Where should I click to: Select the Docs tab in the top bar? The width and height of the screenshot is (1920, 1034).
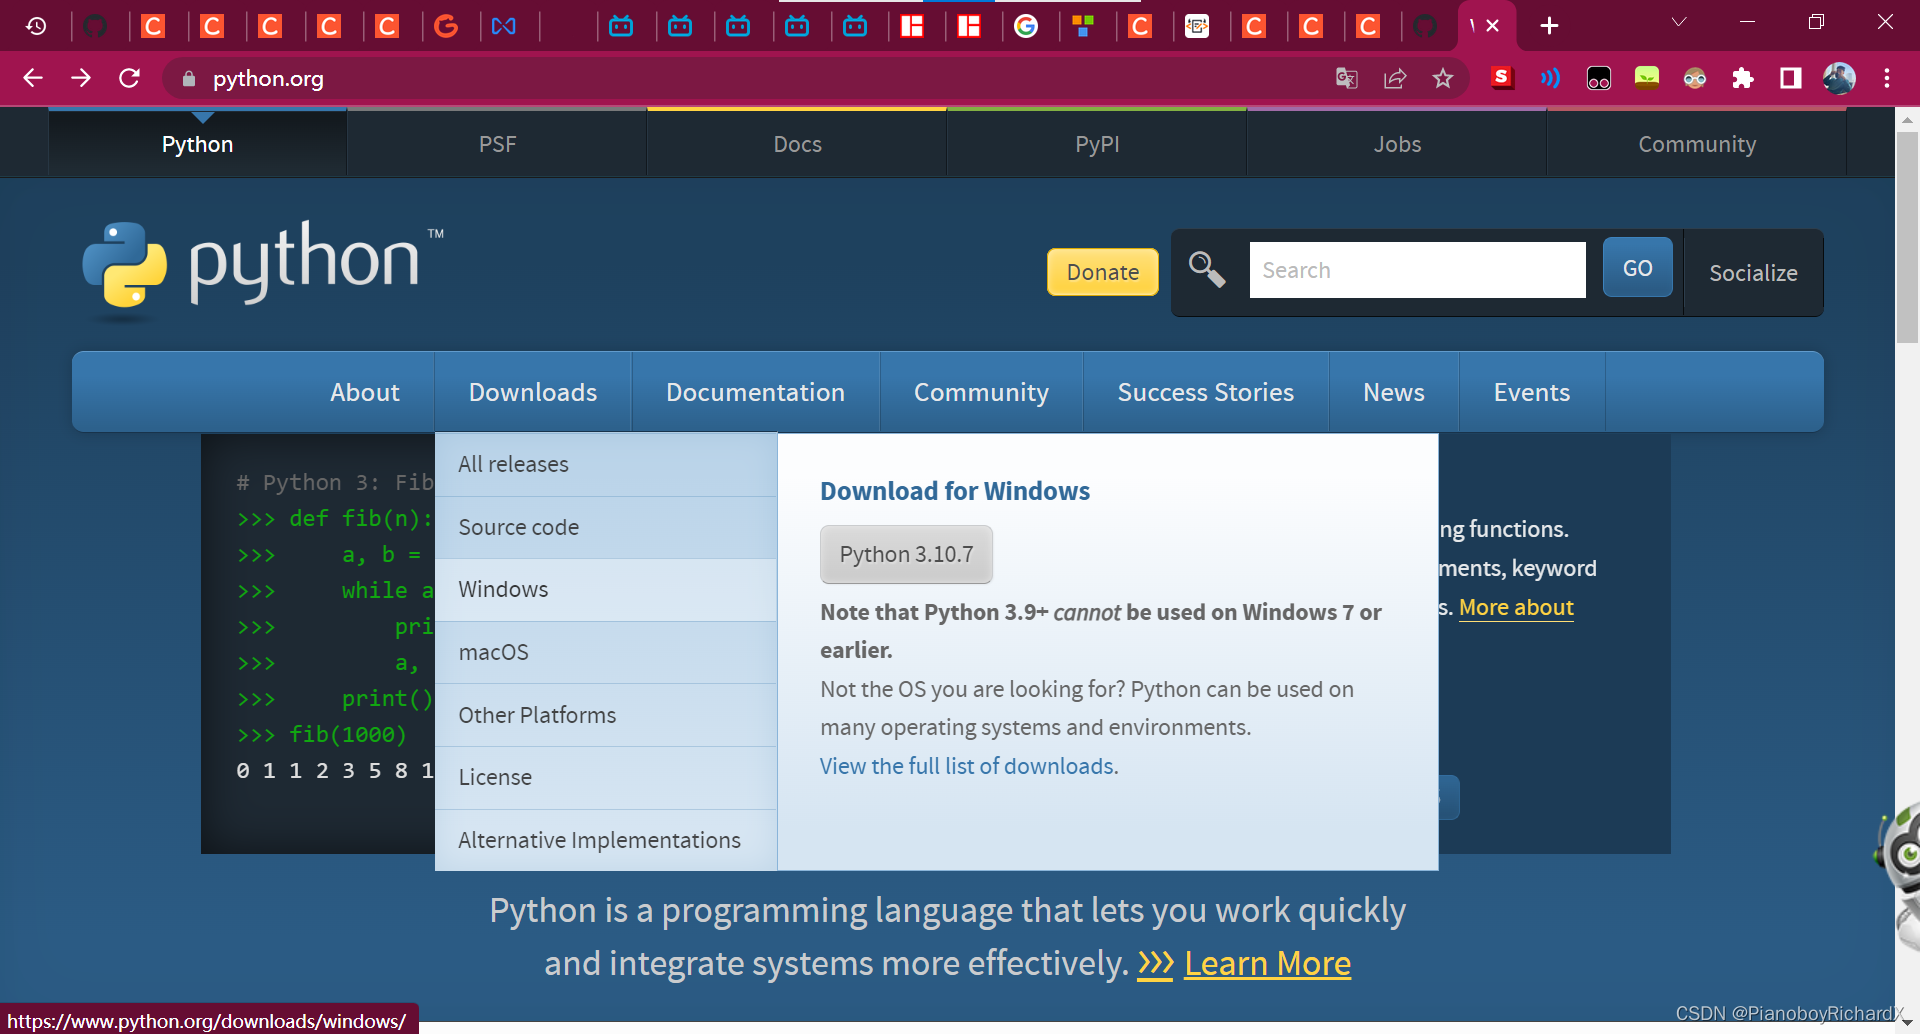coord(797,144)
